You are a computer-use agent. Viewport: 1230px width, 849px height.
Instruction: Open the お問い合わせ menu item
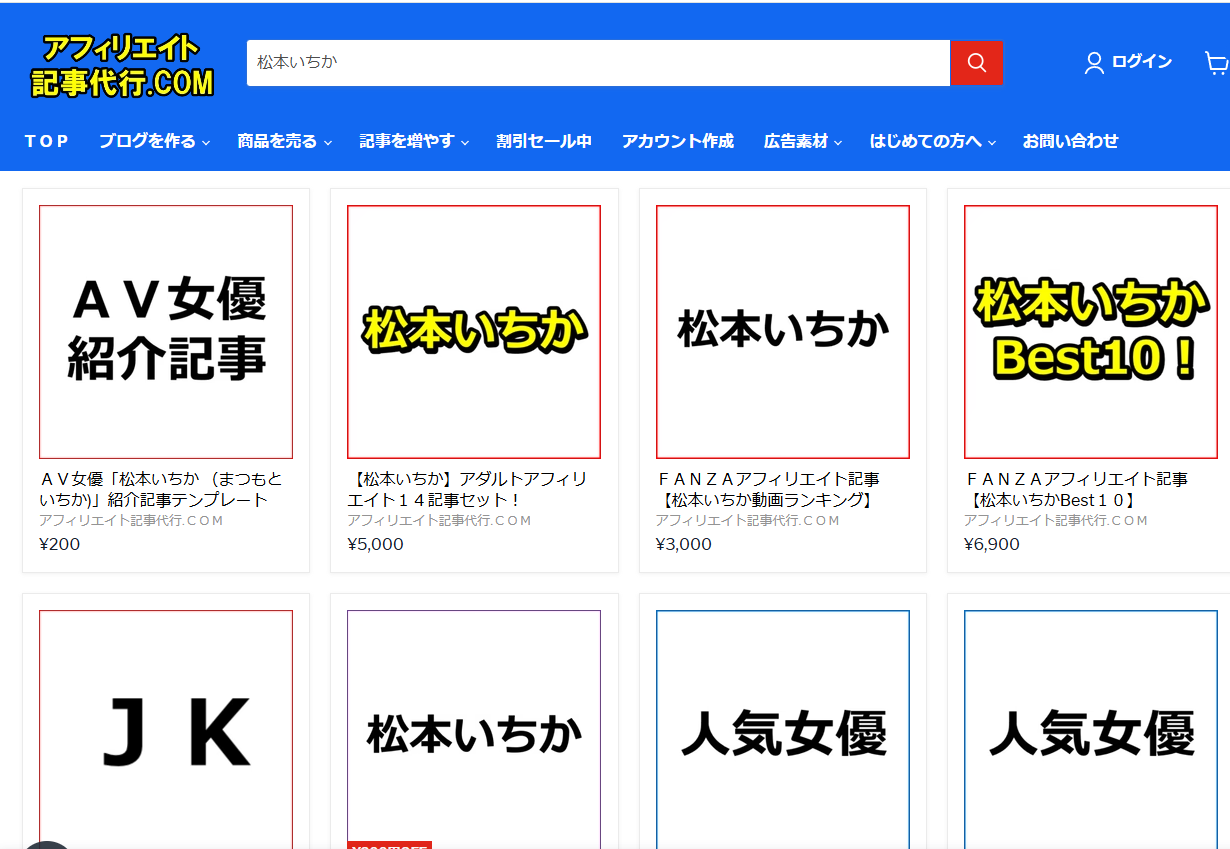1070,141
